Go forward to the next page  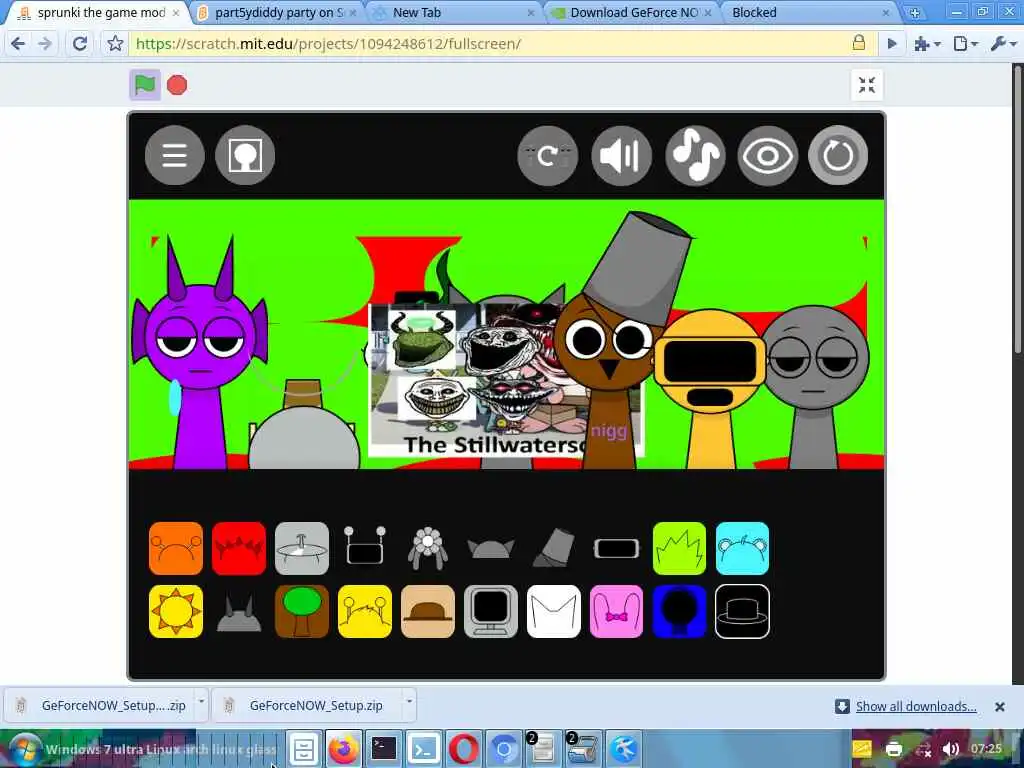tap(45, 44)
